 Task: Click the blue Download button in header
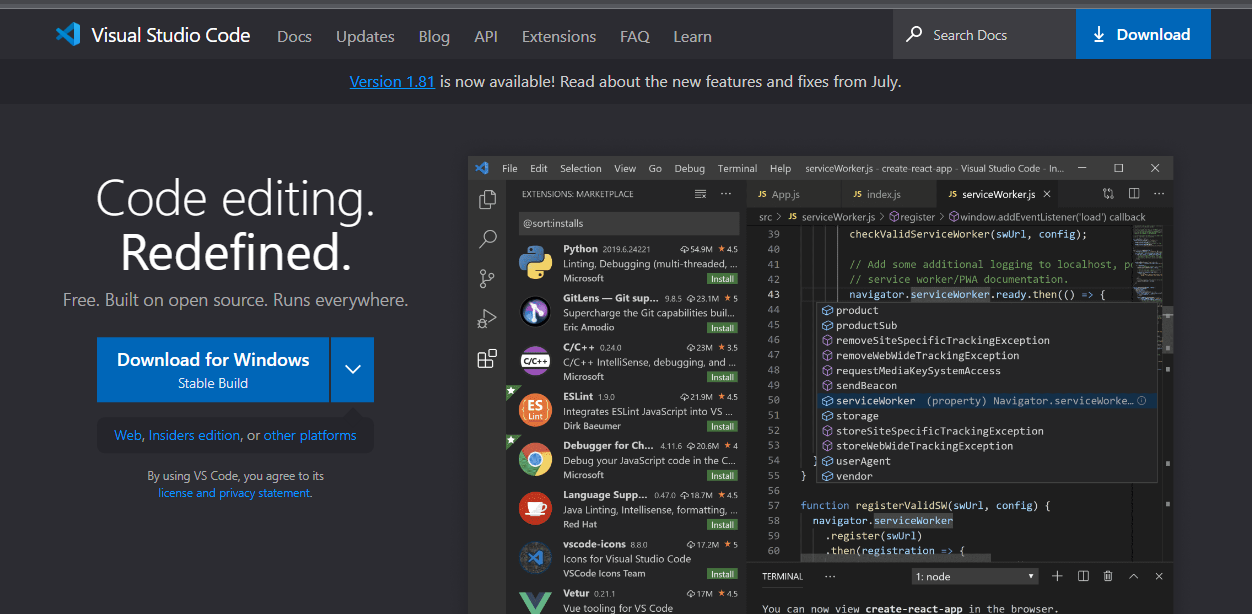(x=1143, y=34)
